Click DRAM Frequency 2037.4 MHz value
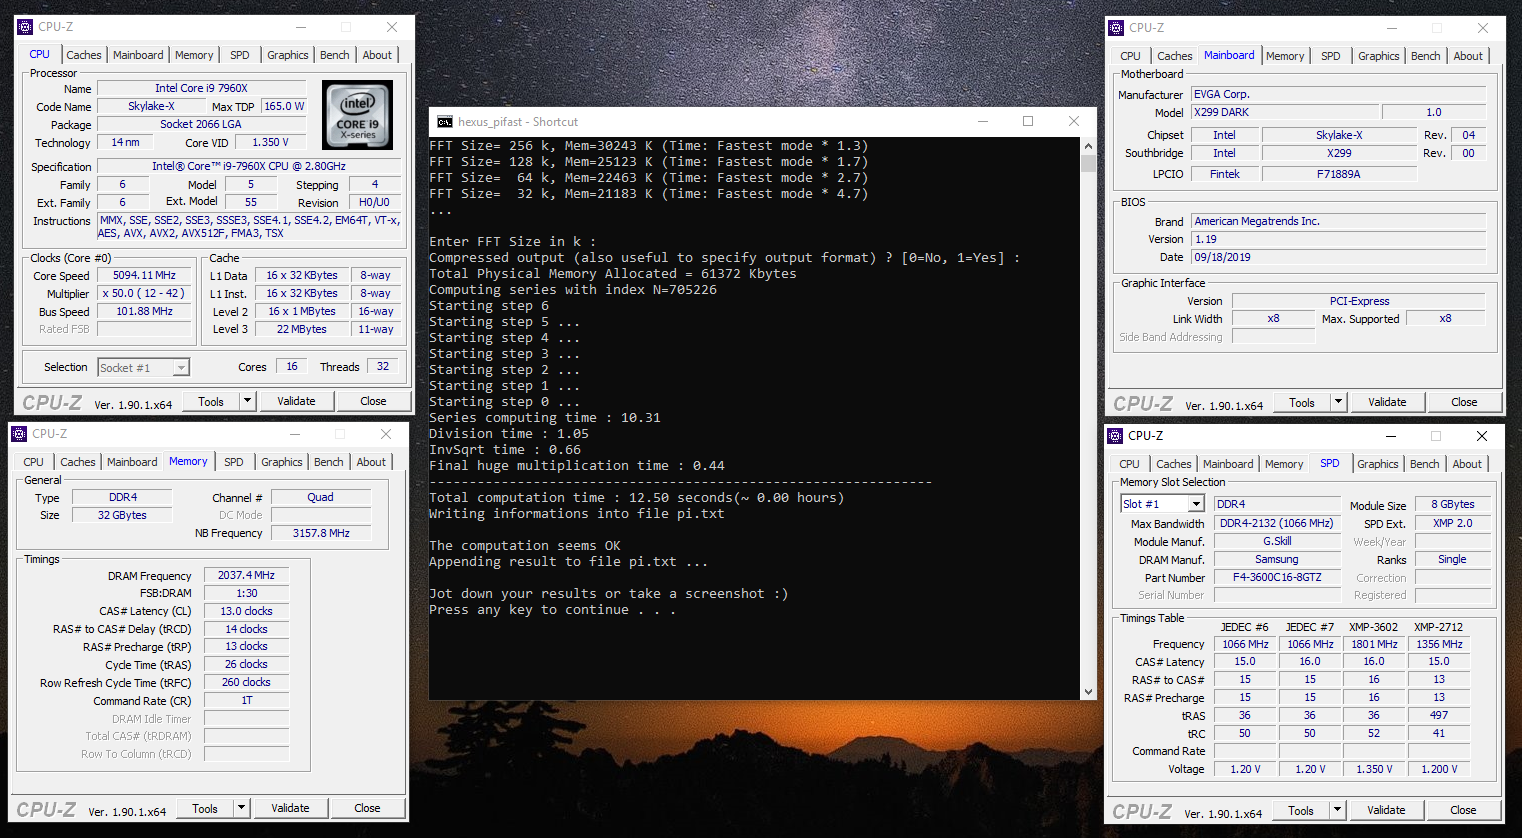This screenshot has height=838, width=1522. (x=247, y=575)
